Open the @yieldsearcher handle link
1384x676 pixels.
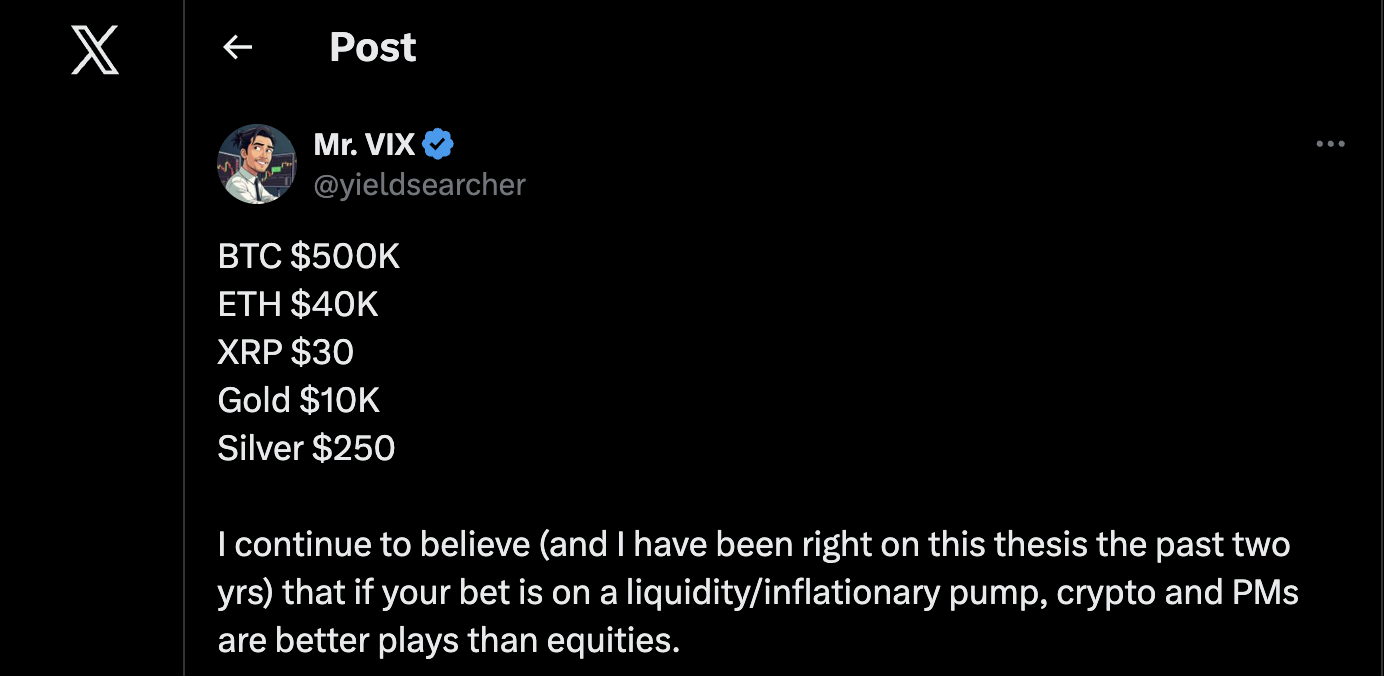(x=419, y=185)
